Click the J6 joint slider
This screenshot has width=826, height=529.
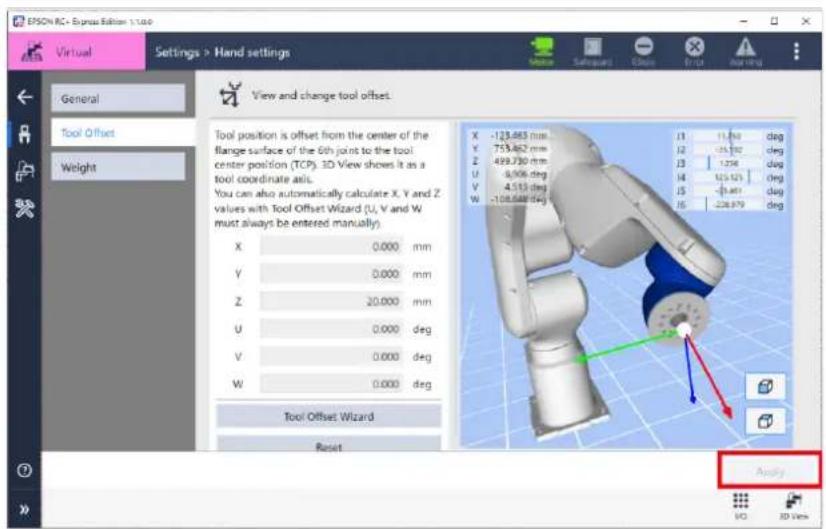pyautogui.click(x=727, y=204)
